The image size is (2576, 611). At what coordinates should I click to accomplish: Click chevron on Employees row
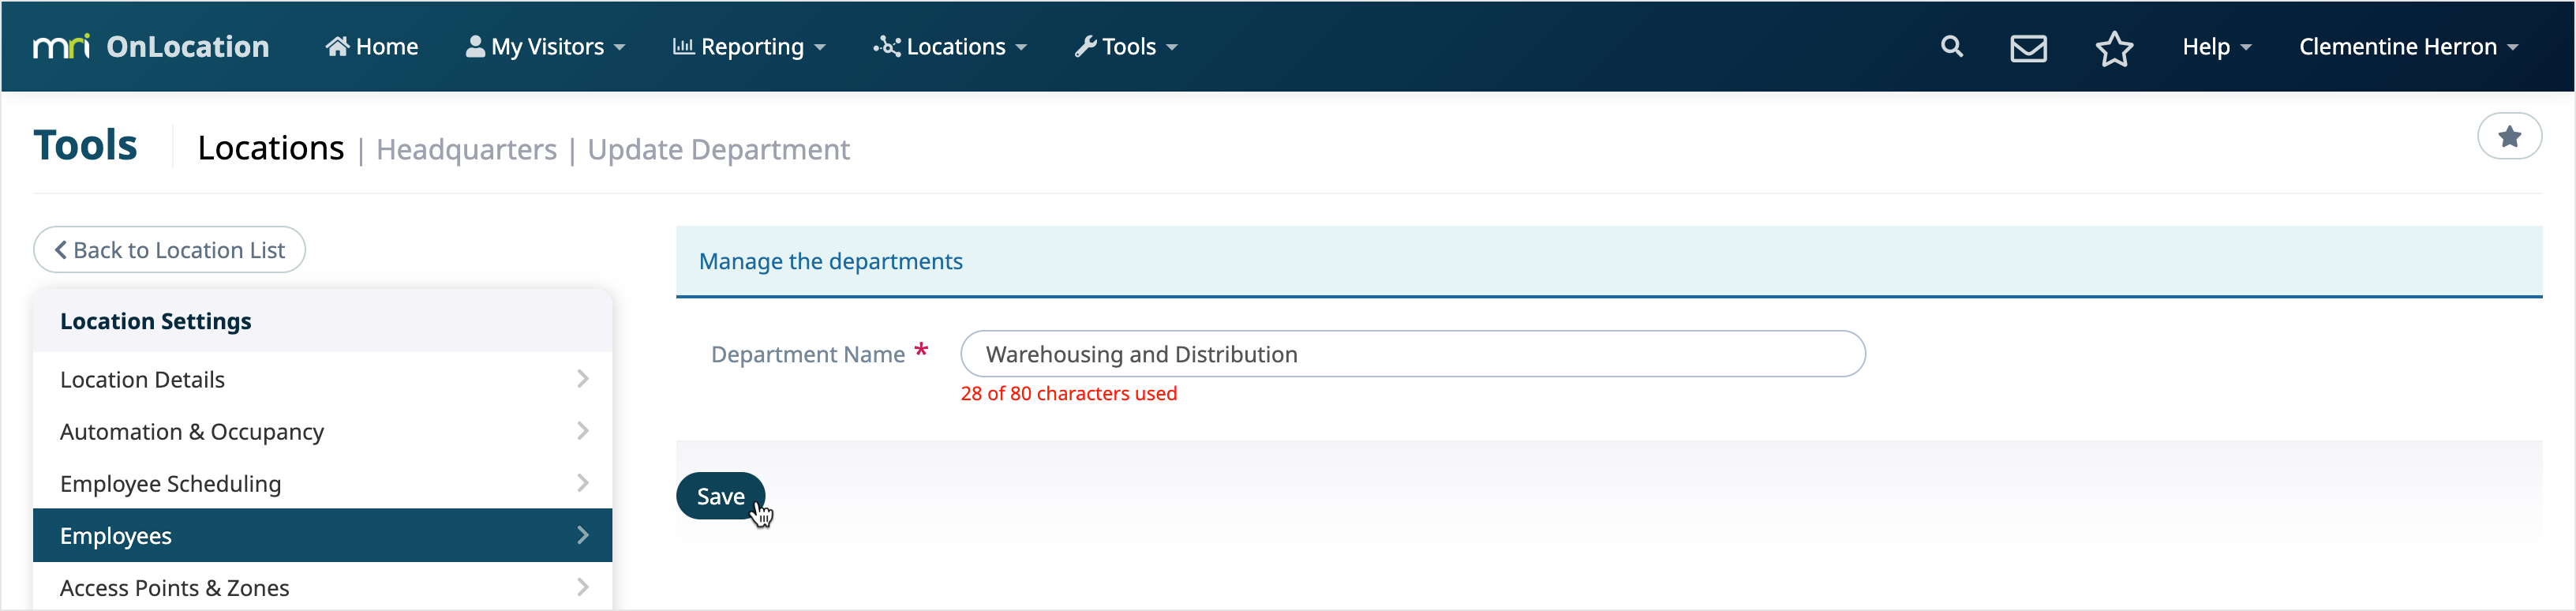point(582,535)
